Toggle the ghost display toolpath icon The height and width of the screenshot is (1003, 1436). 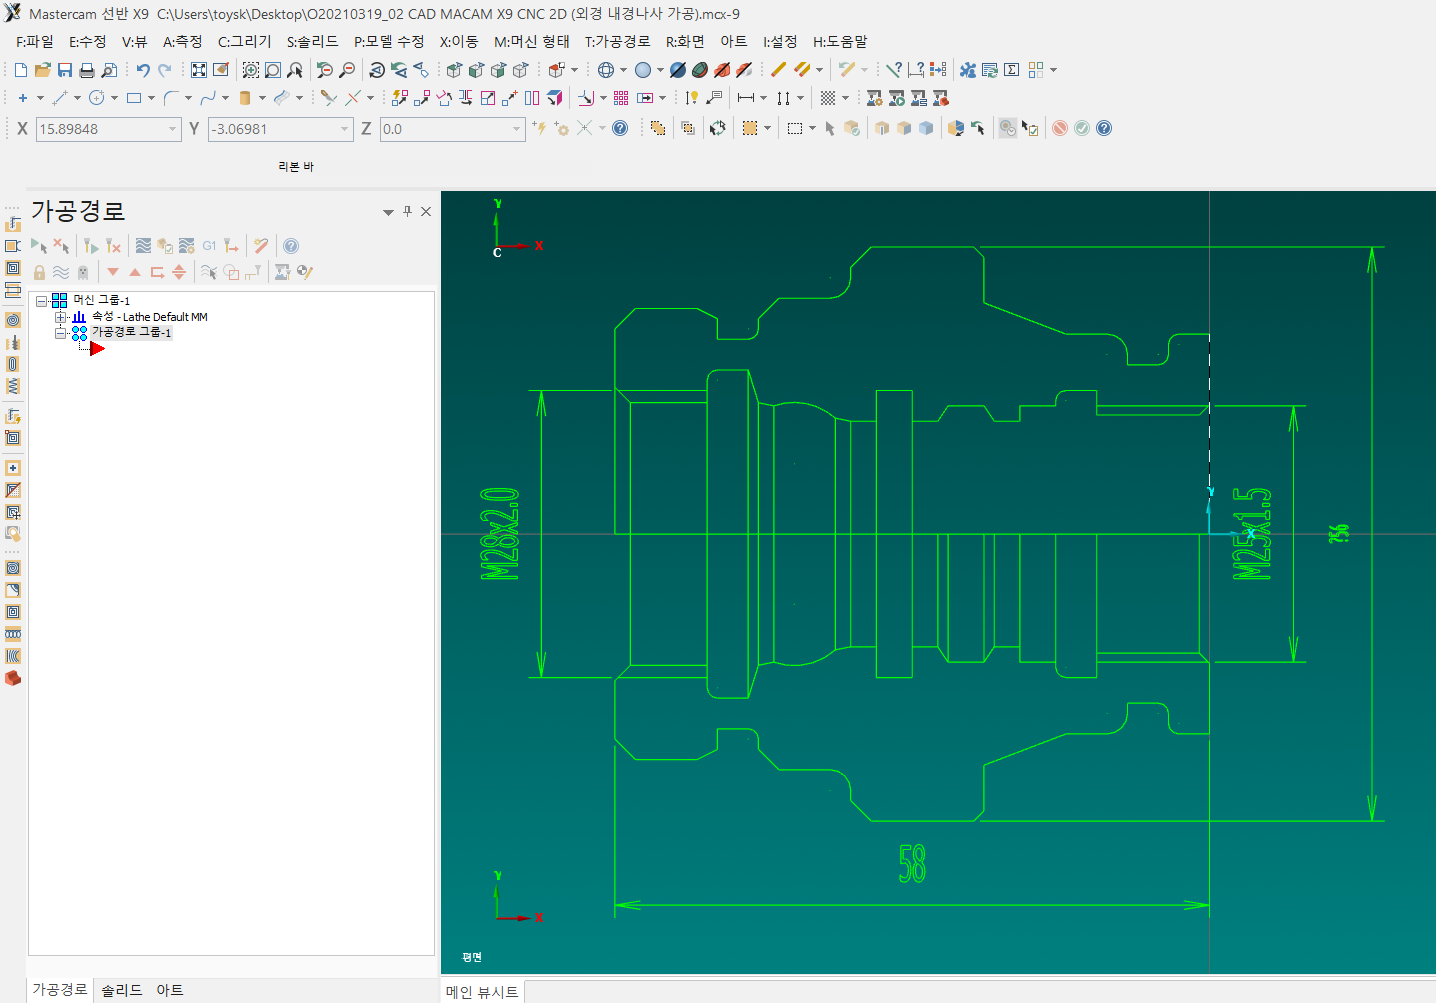[x=83, y=272]
